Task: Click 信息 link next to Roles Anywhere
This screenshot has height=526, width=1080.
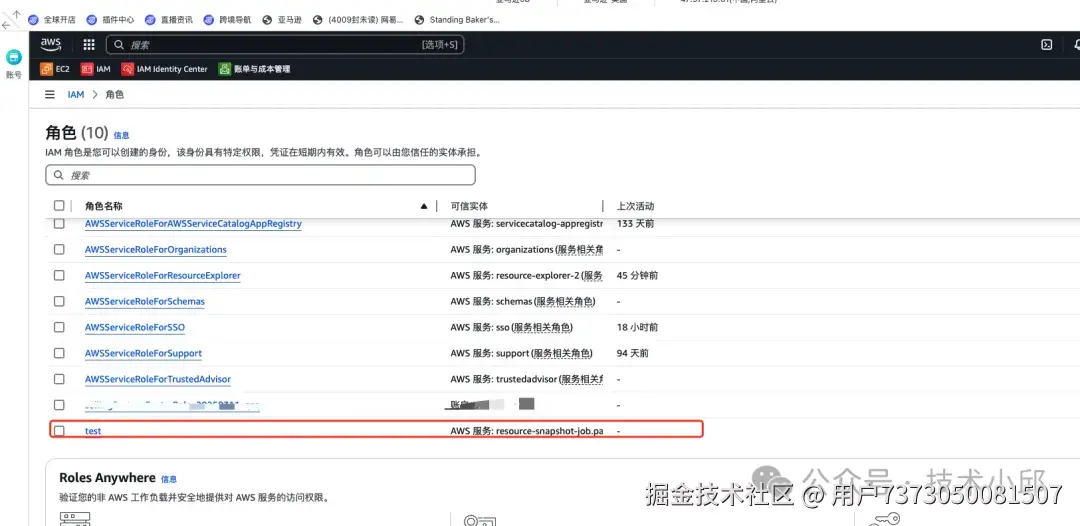Action: (x=169, y=479)
